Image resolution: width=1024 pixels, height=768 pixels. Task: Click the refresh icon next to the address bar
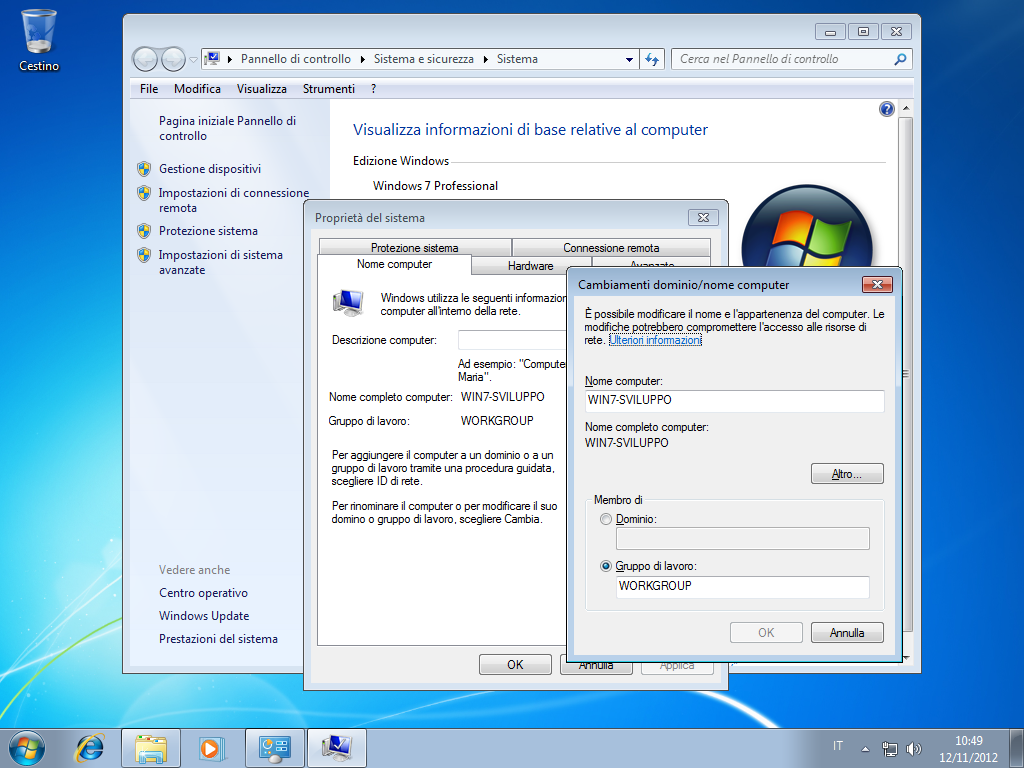652,59
